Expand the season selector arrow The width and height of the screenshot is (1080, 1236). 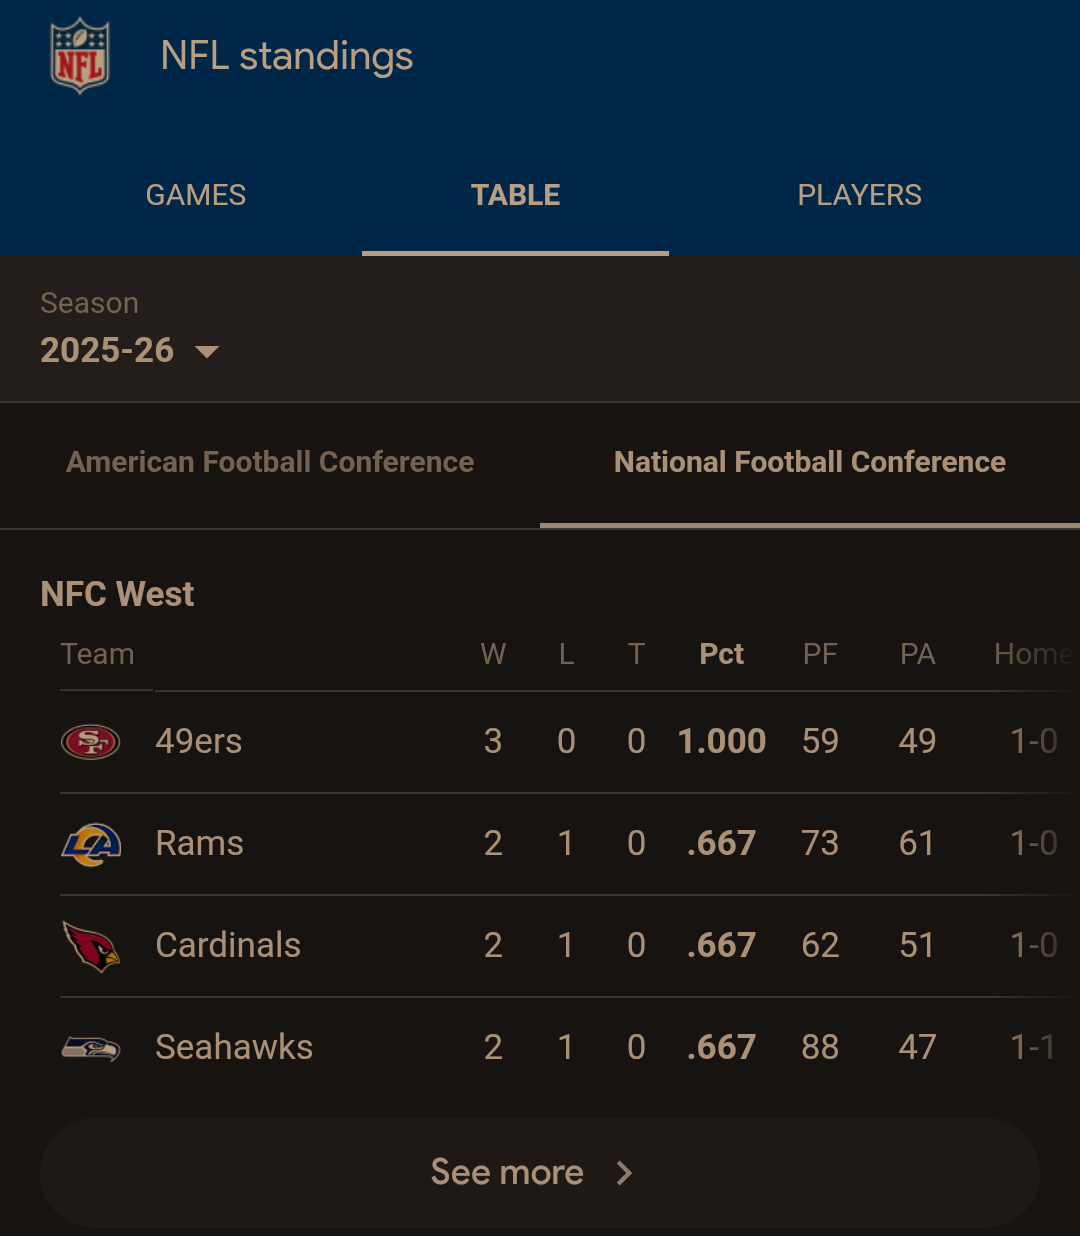(207, 351)
